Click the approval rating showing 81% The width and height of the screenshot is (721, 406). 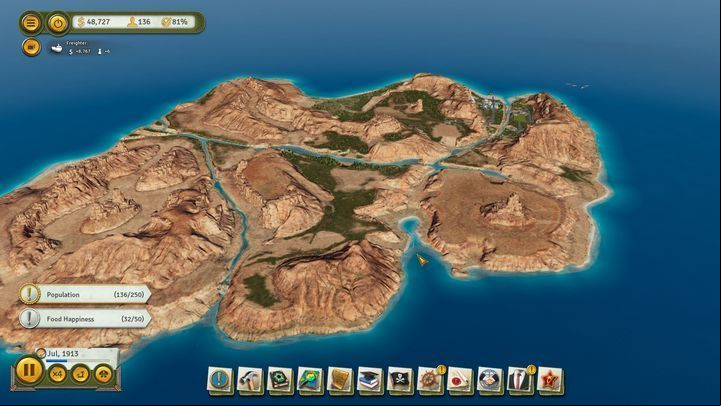tap(175, 22)
